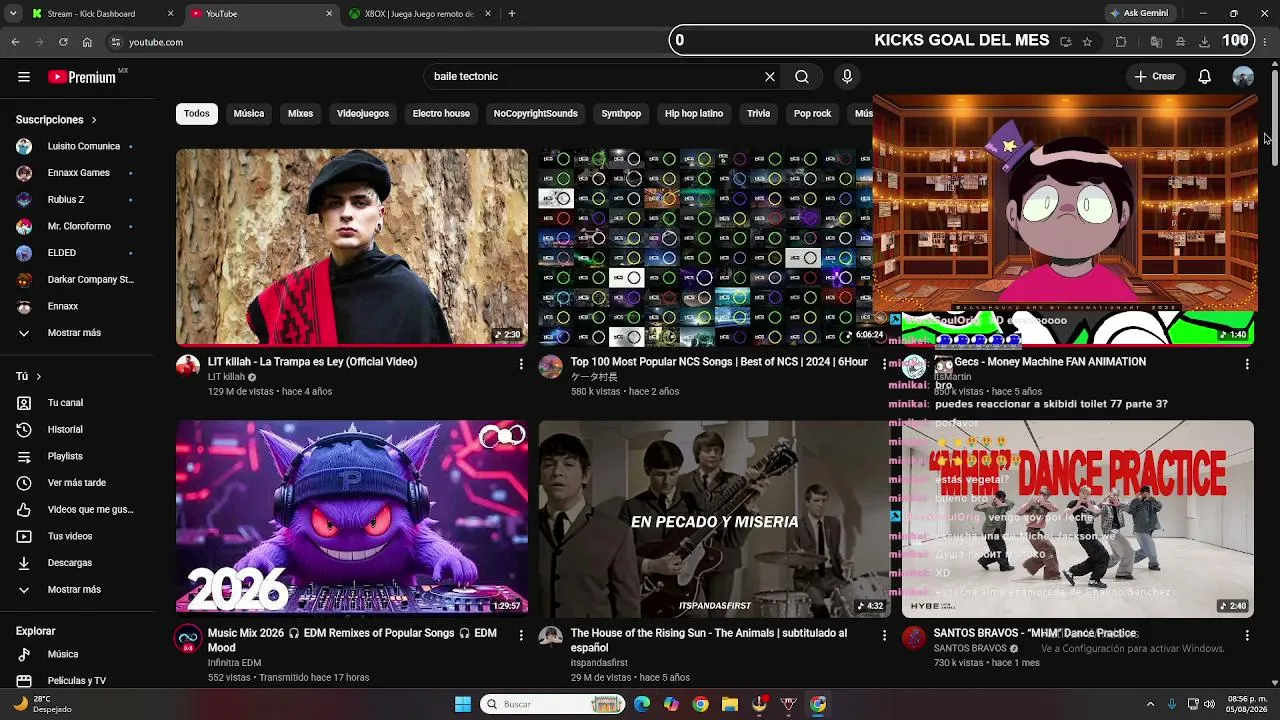Open the browser home page button
The height and width of the screenshot is (720, 1280).
click(x=87, y=42)
